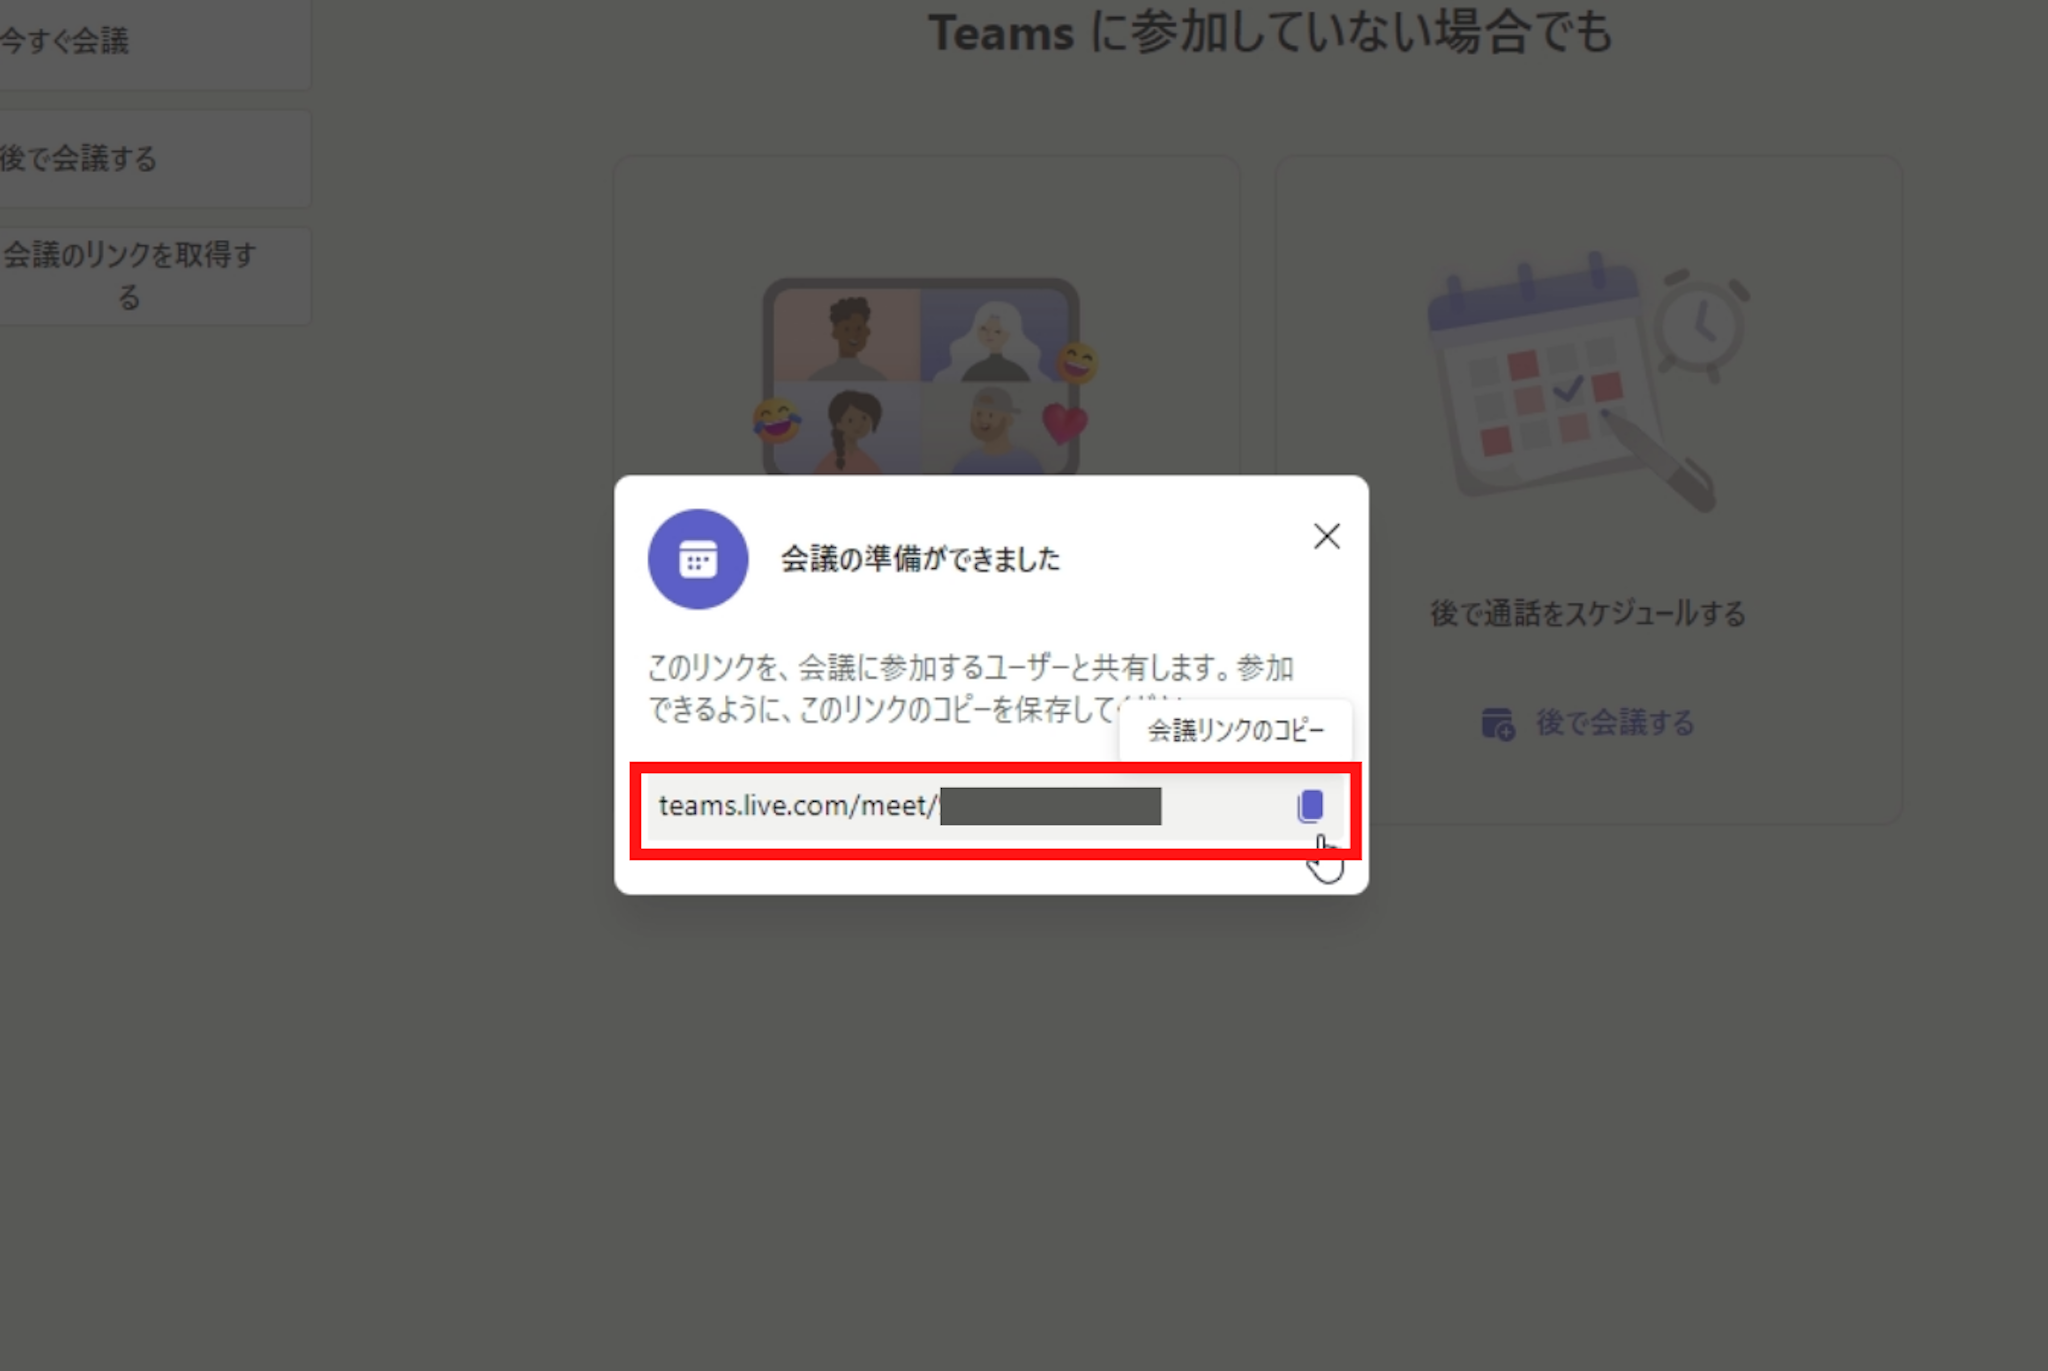The height and width of the screenshot is (1371, 2048).
Task: Open the 後で会議する link on right card
Action: (1614, 723)
